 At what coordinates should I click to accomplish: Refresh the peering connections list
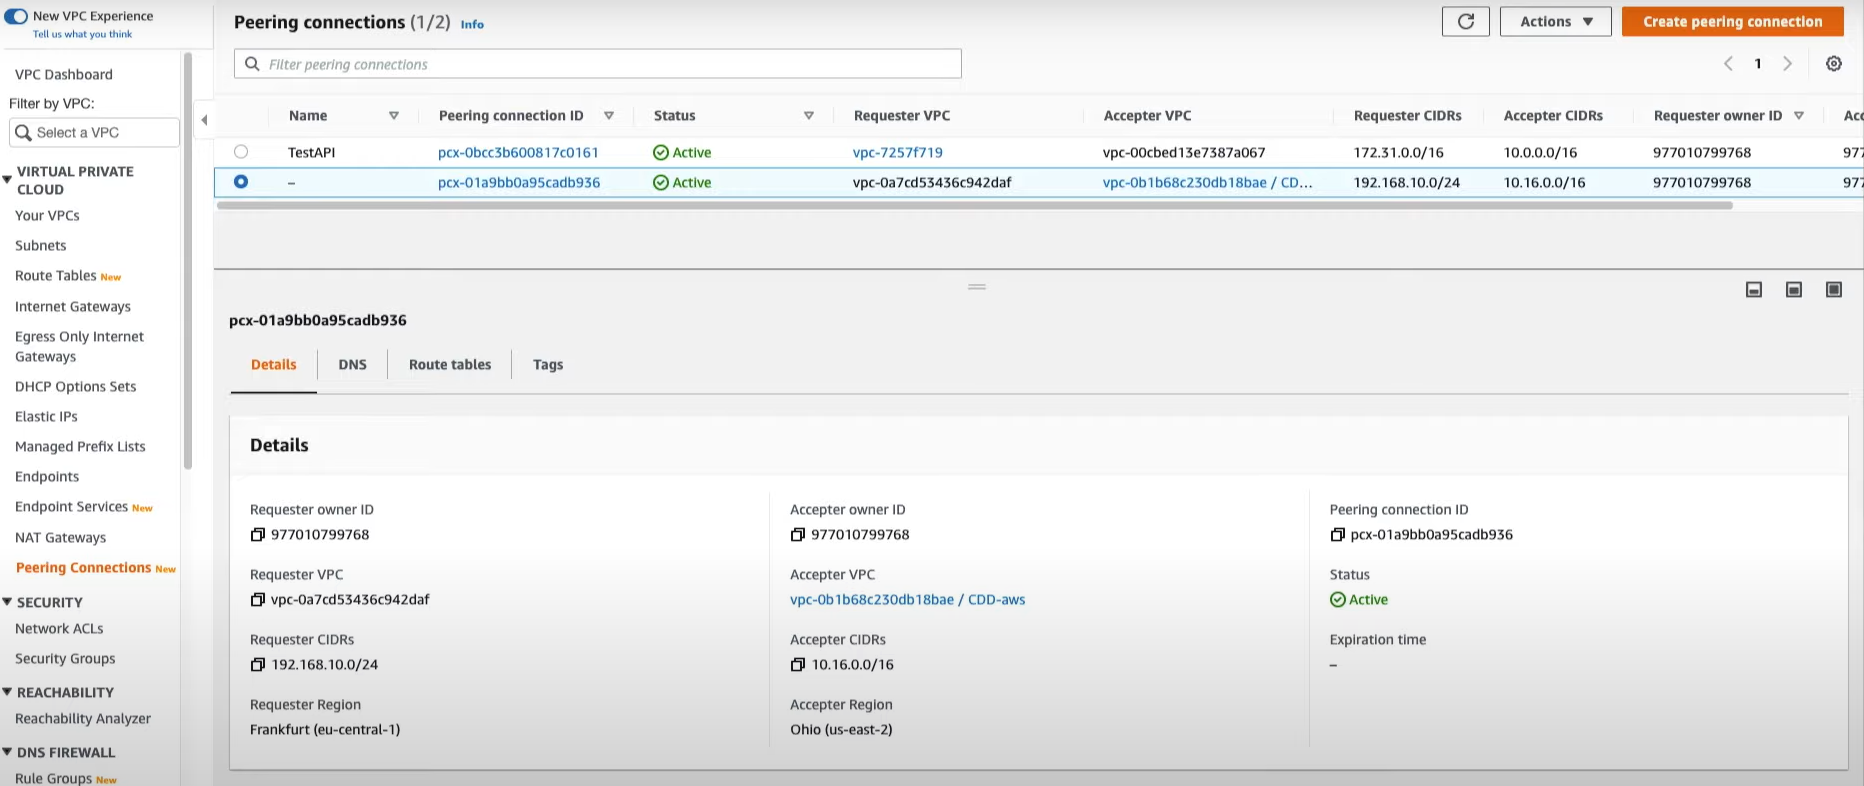pyautogui.click(x=1465, y=21)
